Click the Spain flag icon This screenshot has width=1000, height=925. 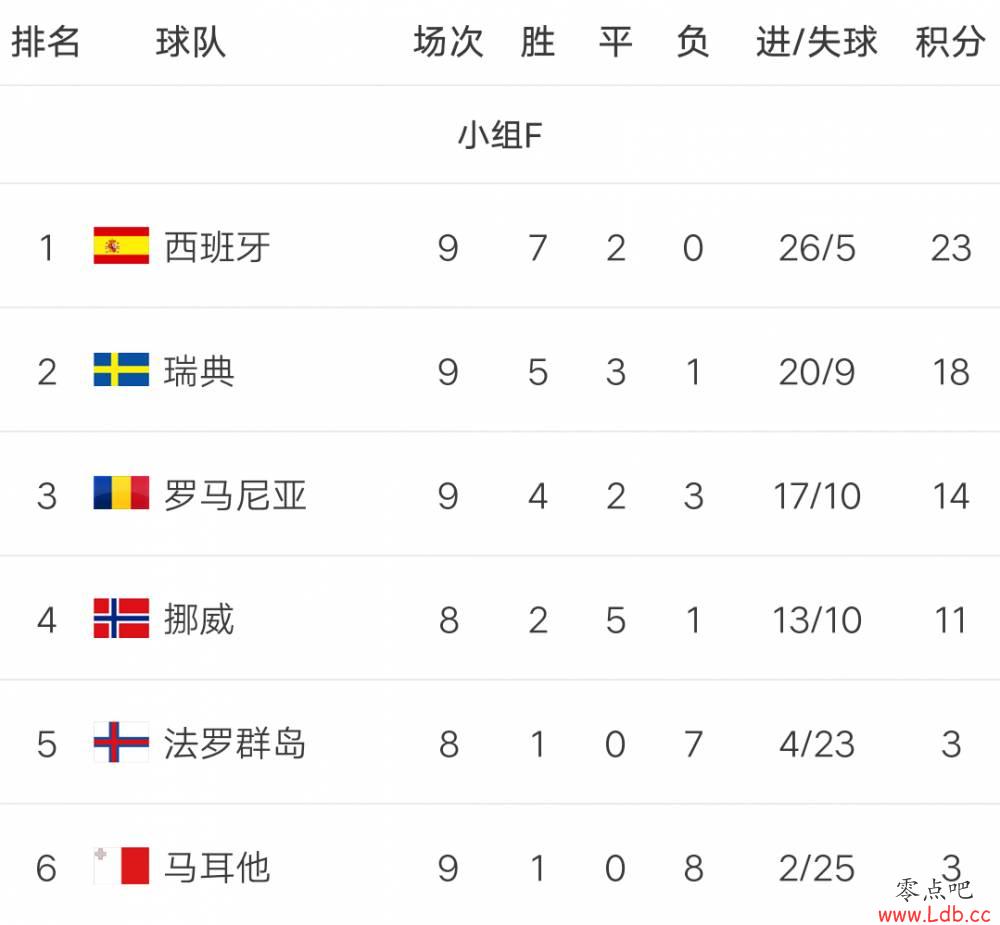click(121, 246)
